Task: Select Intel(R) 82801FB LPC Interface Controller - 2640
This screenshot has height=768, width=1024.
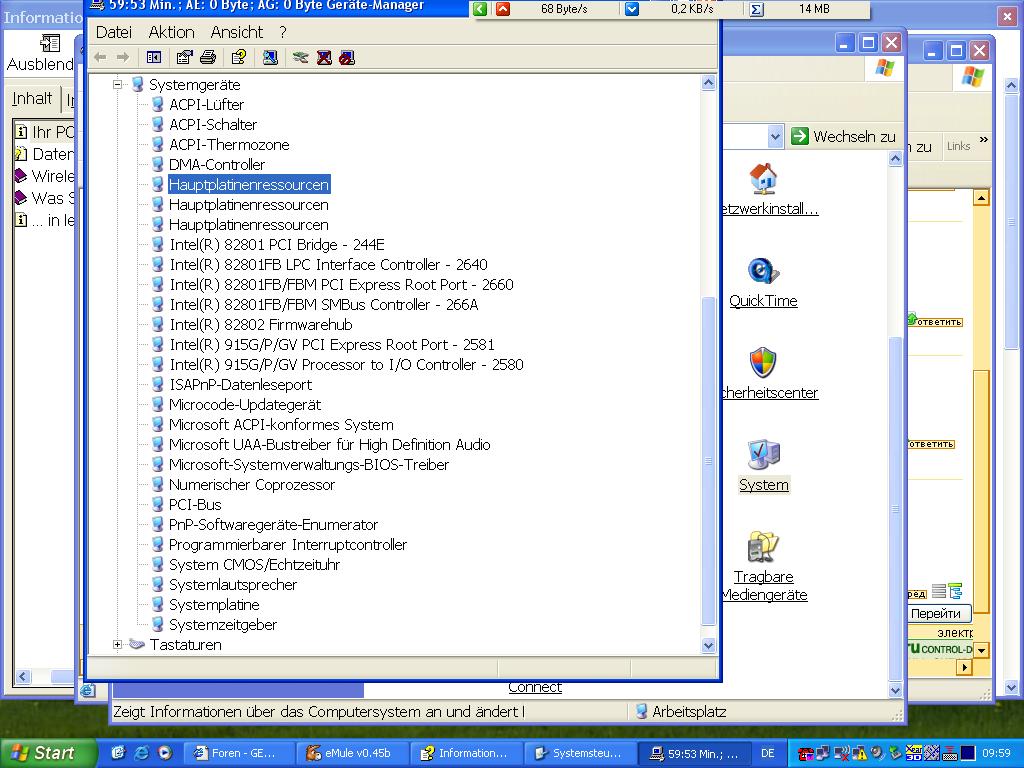Action: click(328, 264)
